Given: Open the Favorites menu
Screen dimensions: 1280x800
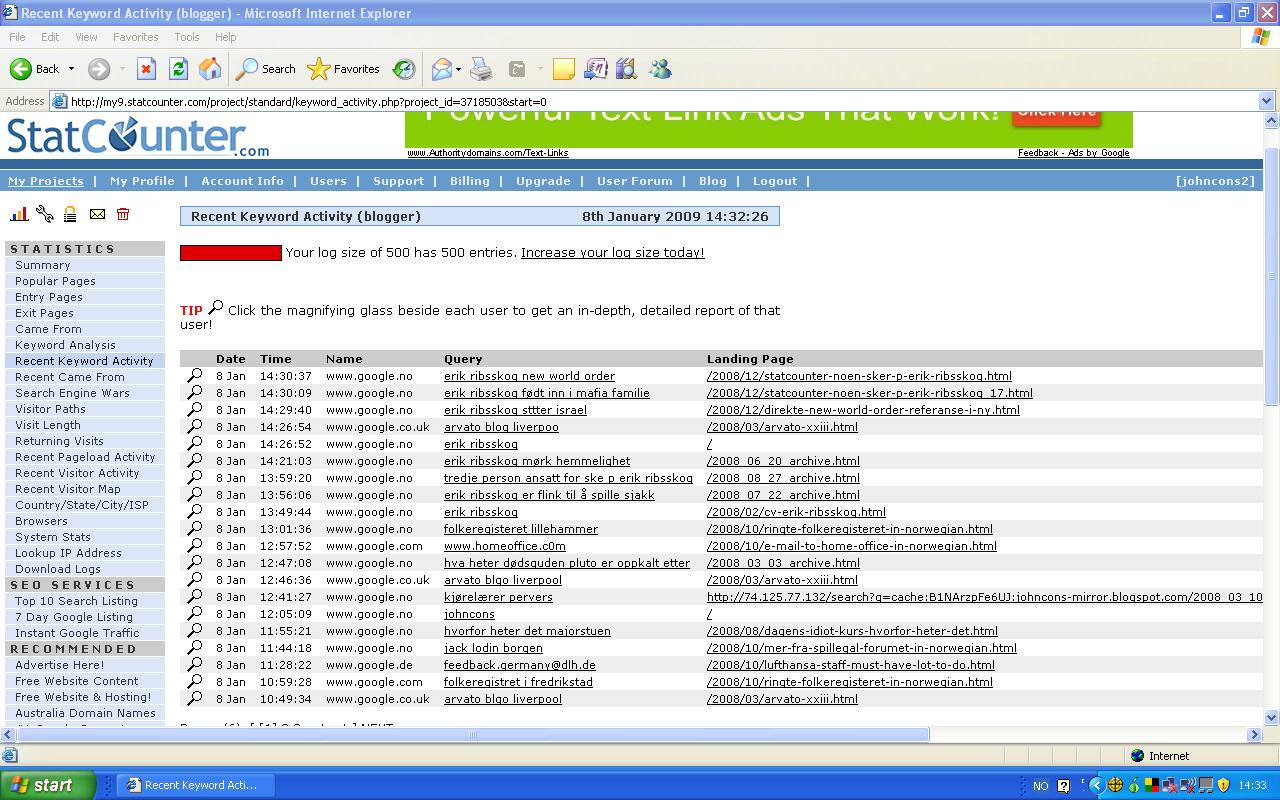Looking at the screenshot, I should coord(135,37).
